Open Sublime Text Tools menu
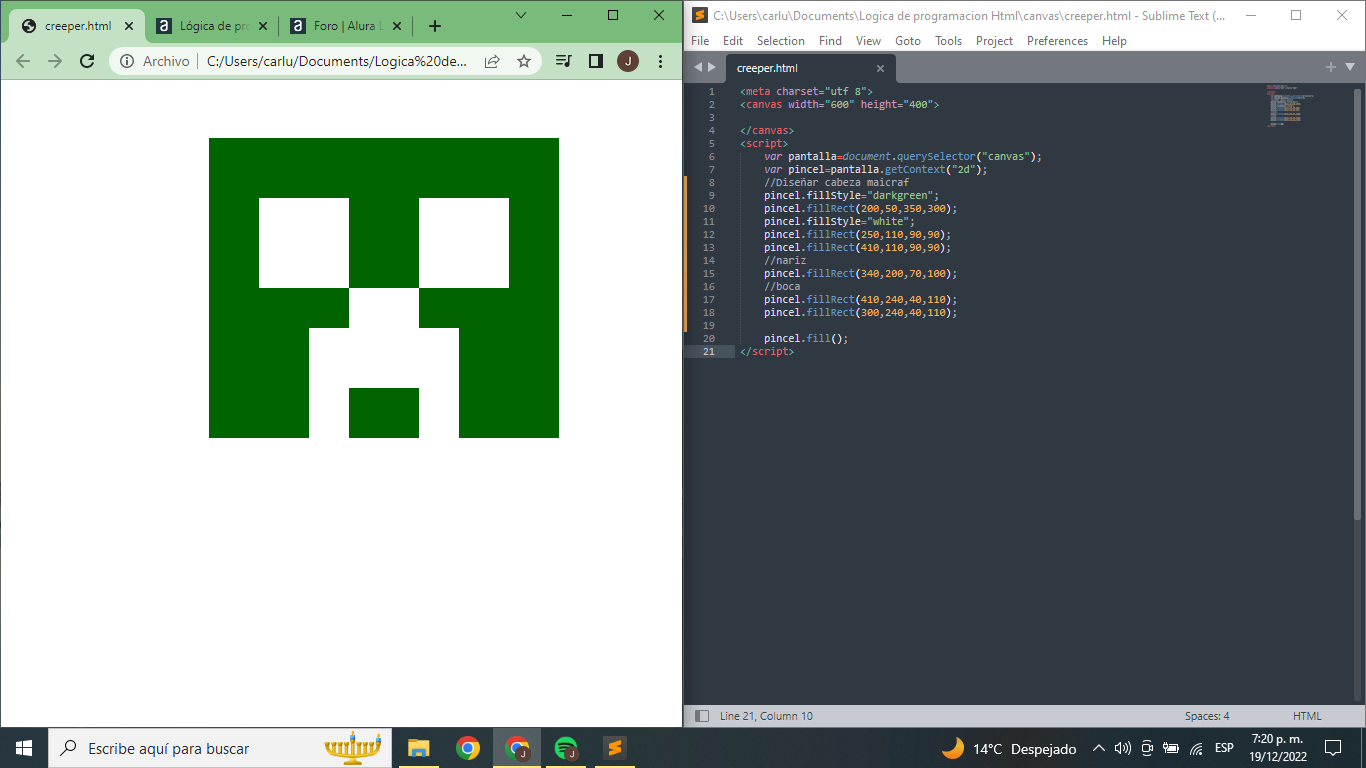The height and width of the screenshot is (768, 1366). point(948,41)
